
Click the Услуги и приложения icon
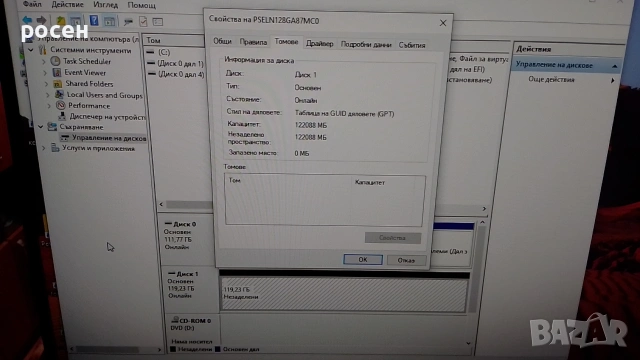pos(55,148)
